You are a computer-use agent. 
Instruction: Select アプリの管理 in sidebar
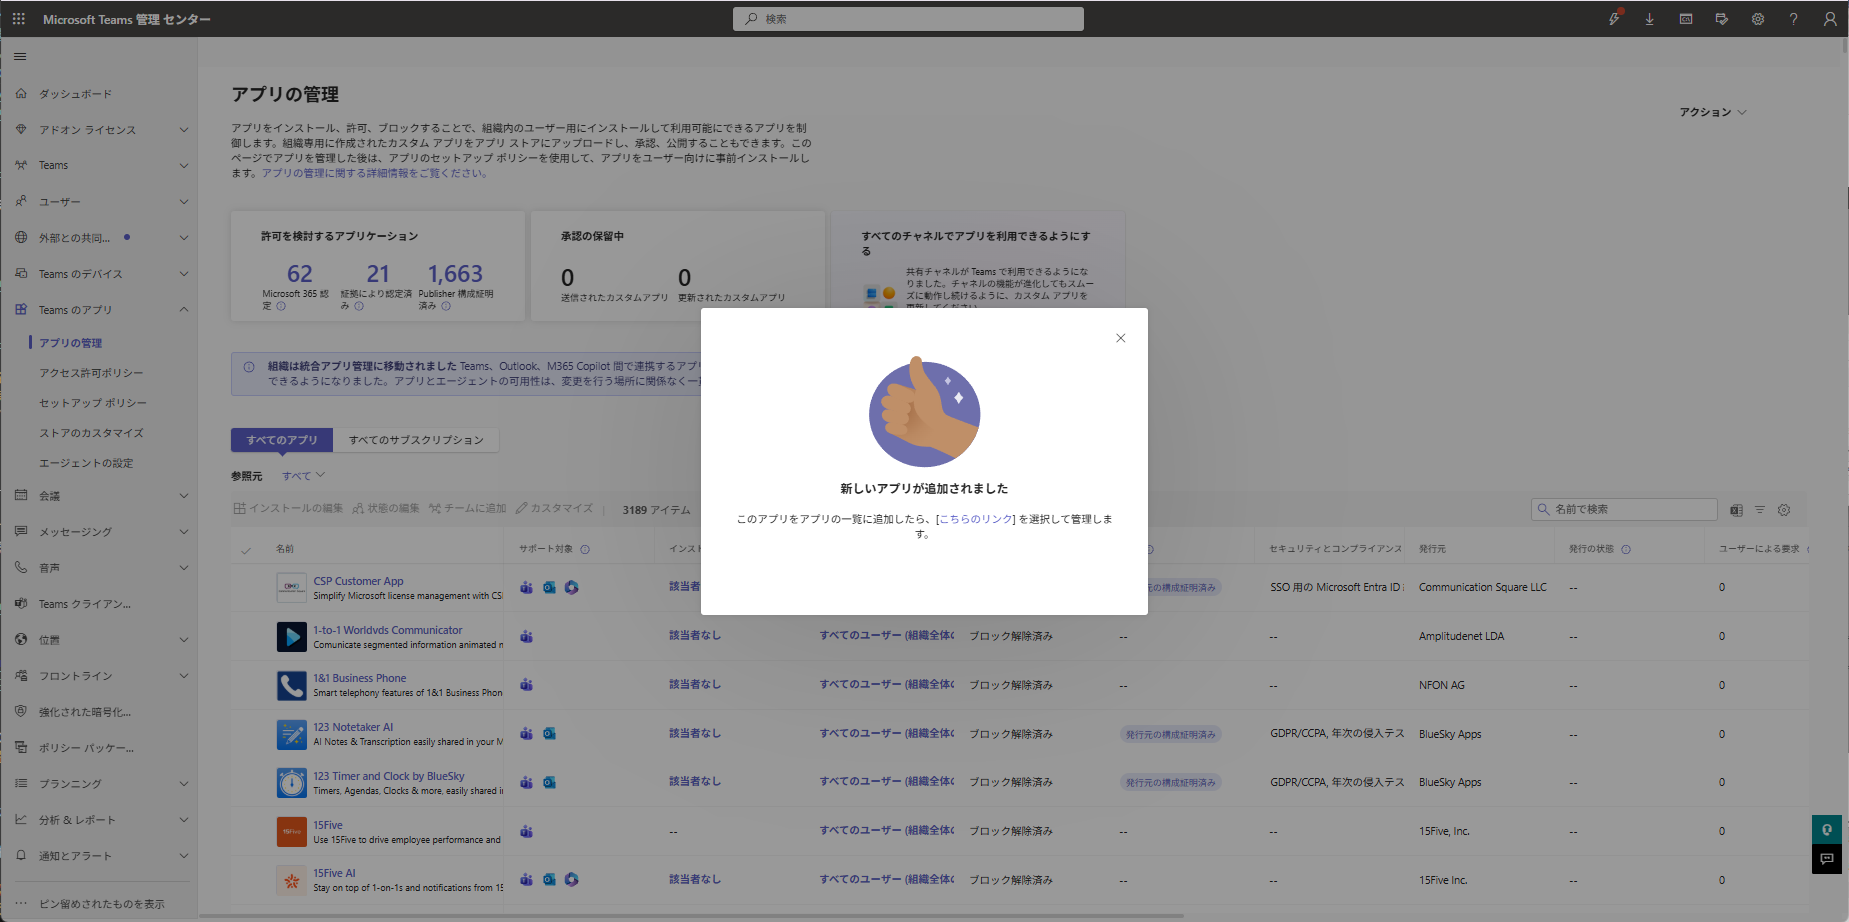[x=70, y=343]
